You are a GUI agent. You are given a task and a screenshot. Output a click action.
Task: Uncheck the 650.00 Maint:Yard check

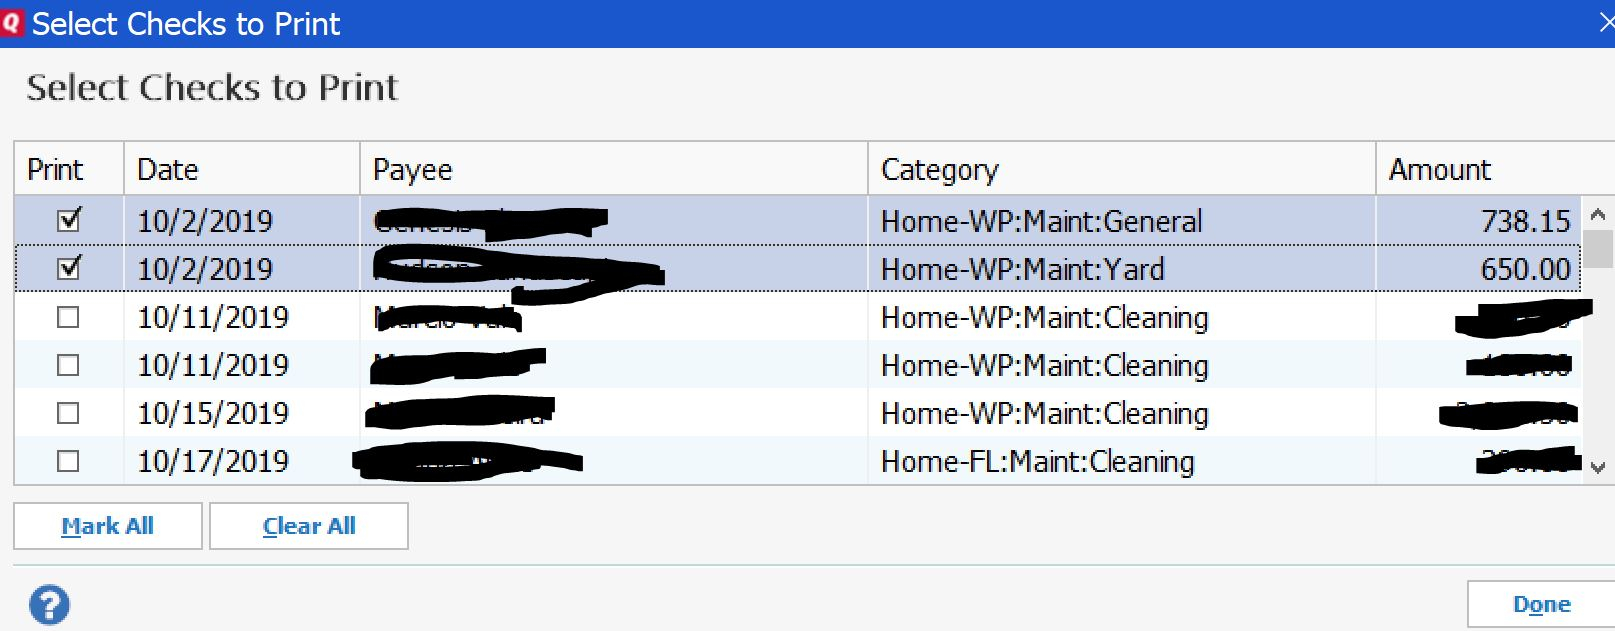(x=69, y=267)
